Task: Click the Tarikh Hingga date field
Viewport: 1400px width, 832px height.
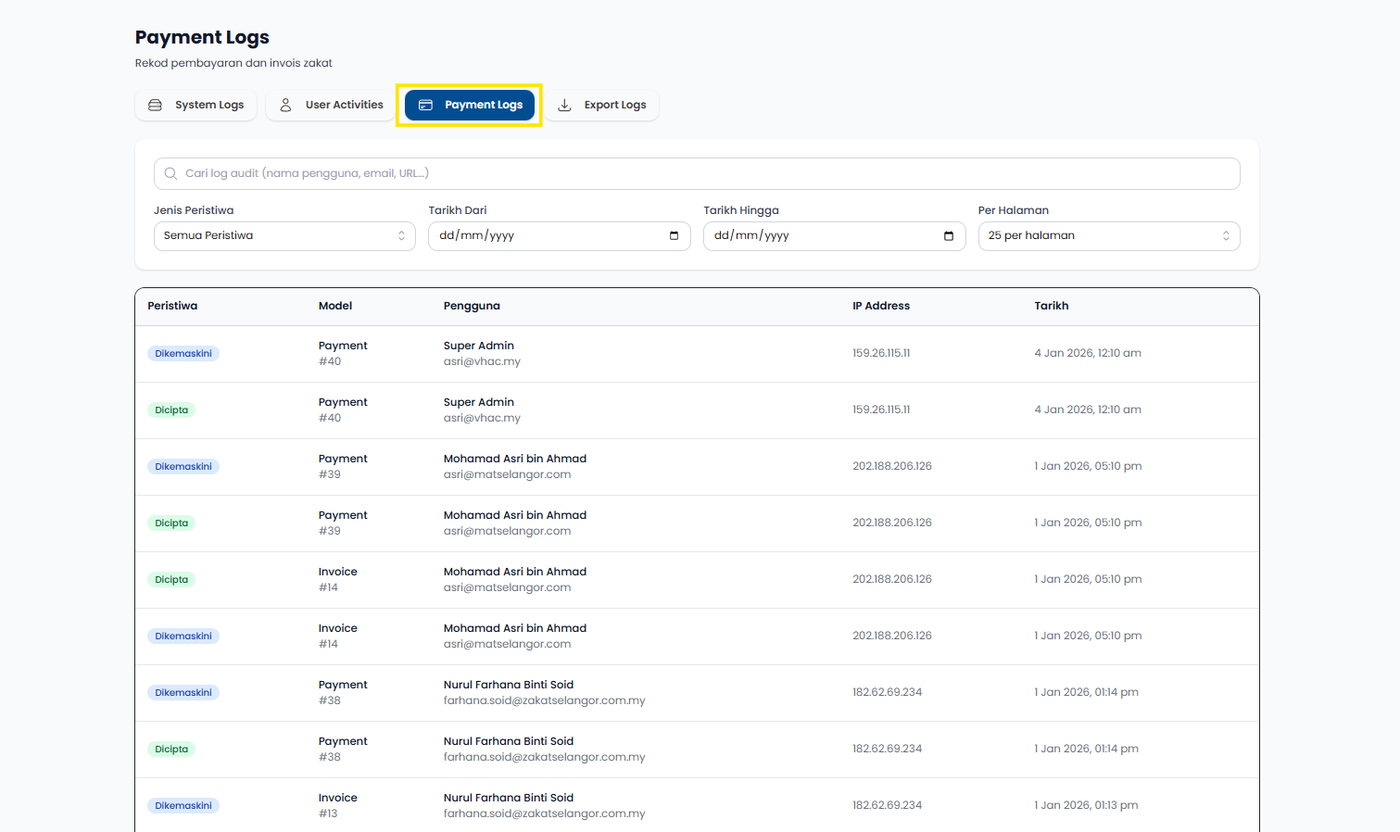Action: [x=815, y=236]
